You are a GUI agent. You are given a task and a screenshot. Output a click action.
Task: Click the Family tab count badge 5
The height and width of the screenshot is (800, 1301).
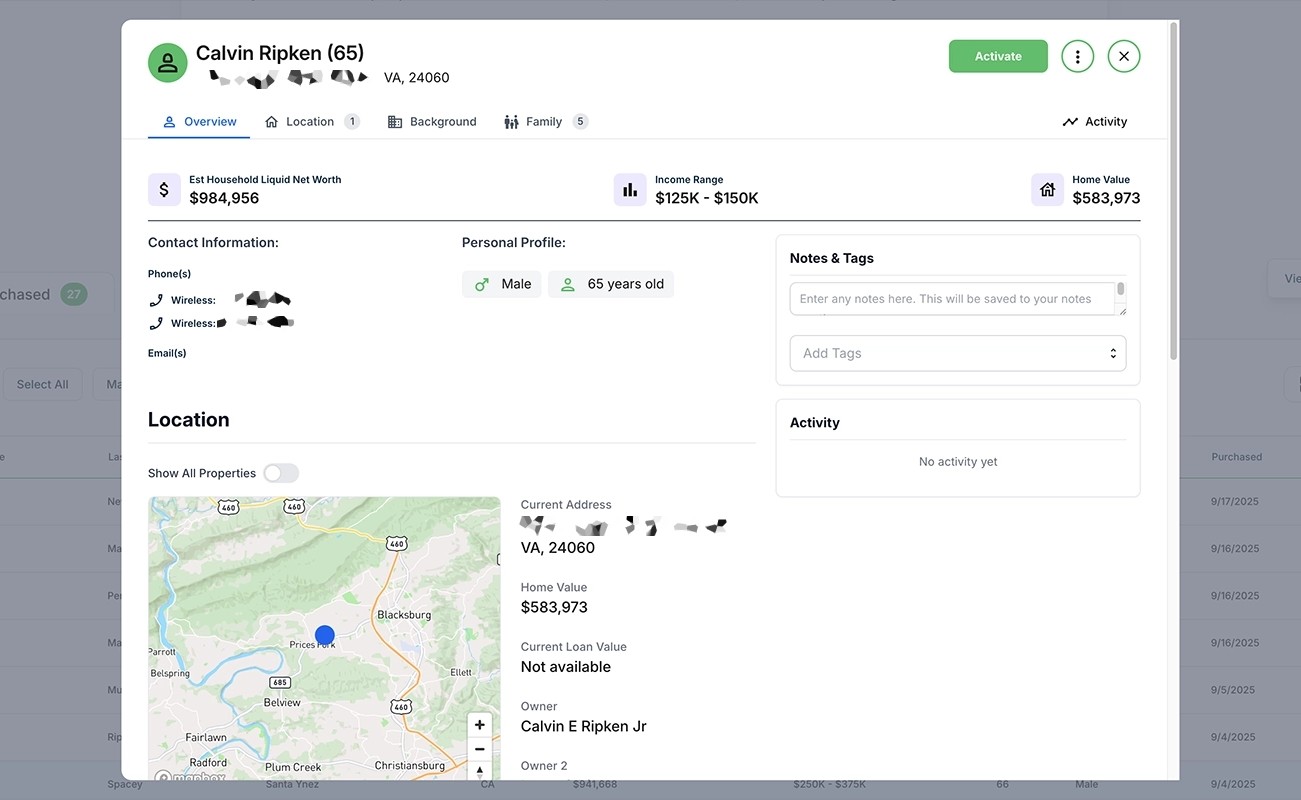[x=580, y=121]
